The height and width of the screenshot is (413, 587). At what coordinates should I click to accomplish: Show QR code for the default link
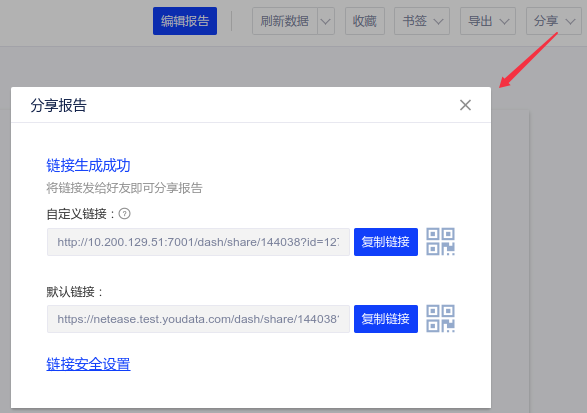tap(441, 319)
